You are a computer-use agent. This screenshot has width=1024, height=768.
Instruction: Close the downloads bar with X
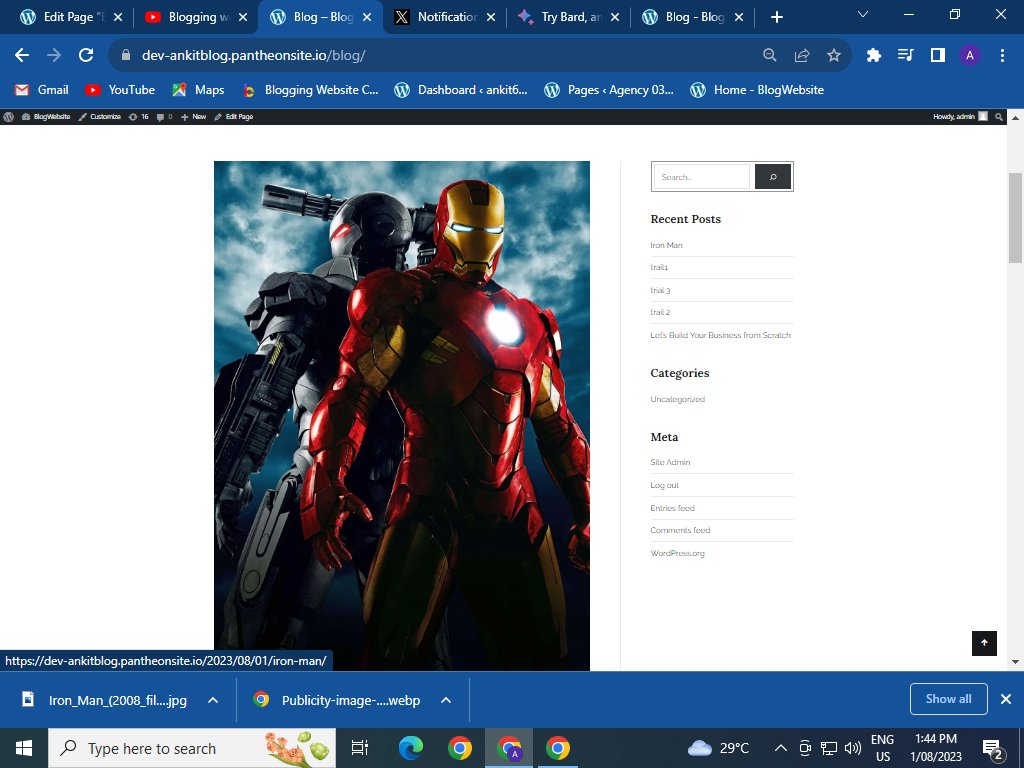click(x=1006, y=699)
